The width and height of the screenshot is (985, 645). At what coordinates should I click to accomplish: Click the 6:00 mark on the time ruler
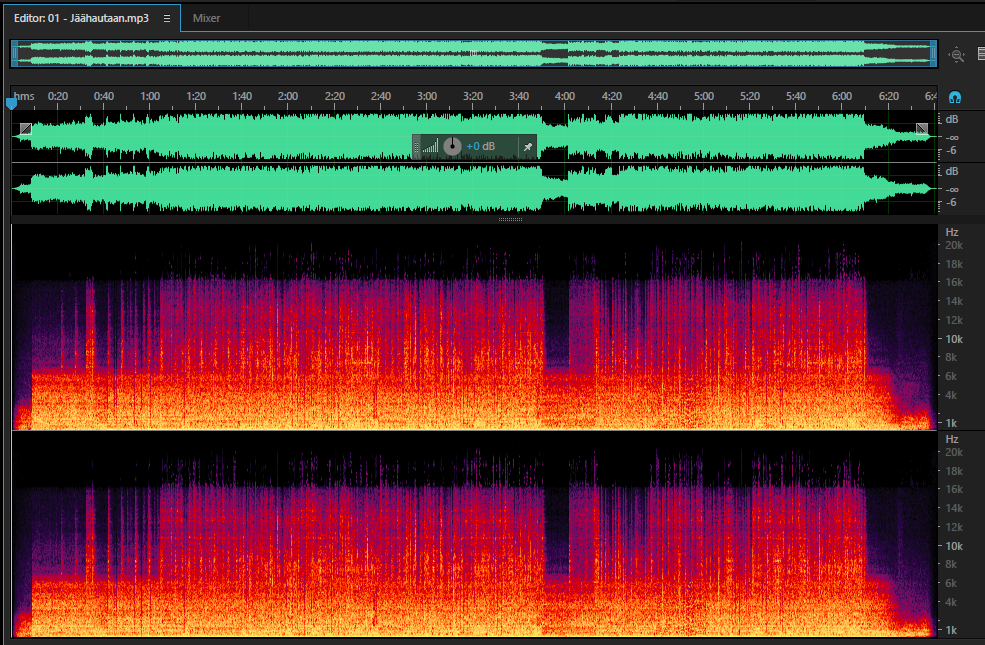(x=842, y=96)
